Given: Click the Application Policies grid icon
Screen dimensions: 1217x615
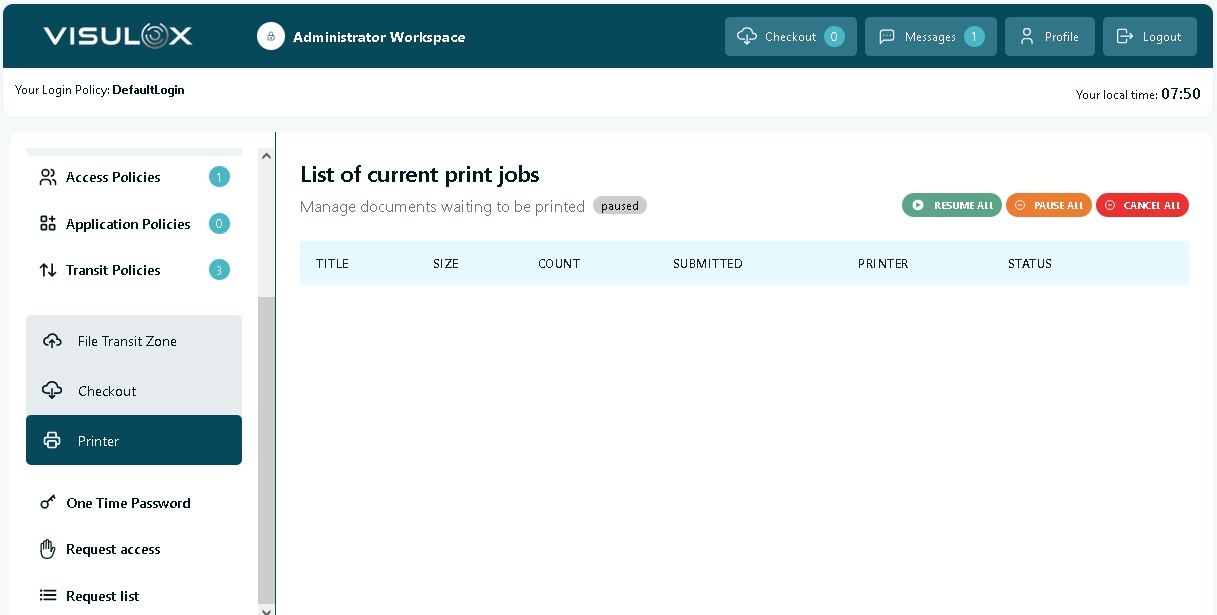Looking at the screenshot, I should pyautogui.click(x=47, y=224).
